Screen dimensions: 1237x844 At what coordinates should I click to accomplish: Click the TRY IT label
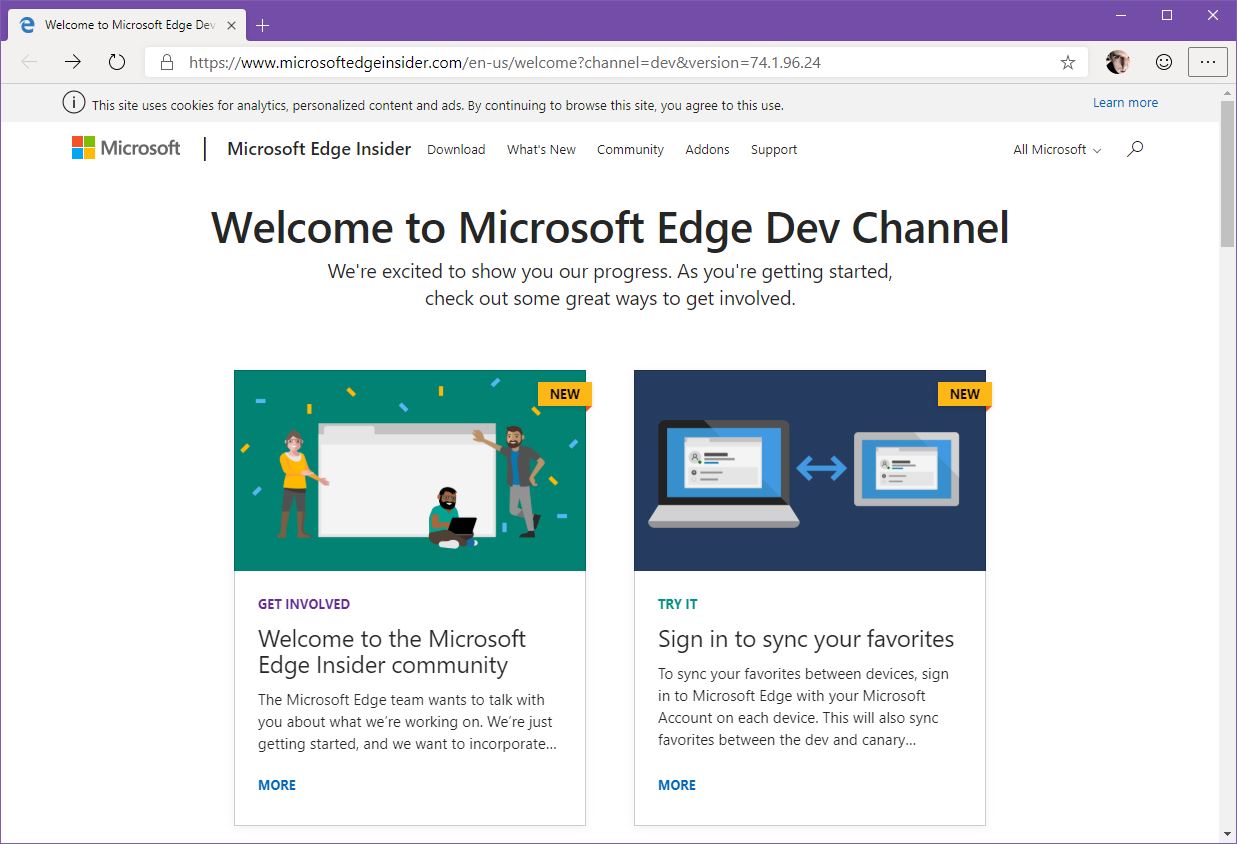coord(678,604)
